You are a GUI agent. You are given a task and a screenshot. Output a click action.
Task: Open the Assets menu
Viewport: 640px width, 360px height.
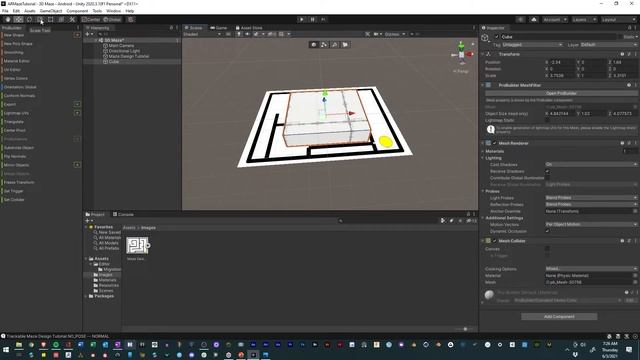pos(30,11)
